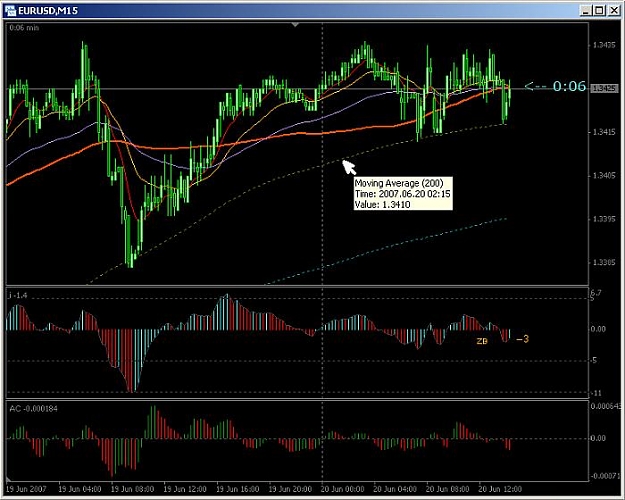Click the 1.3395 price axis label
The width and height of the screenshot is (625, 500).
pos(604,219)
